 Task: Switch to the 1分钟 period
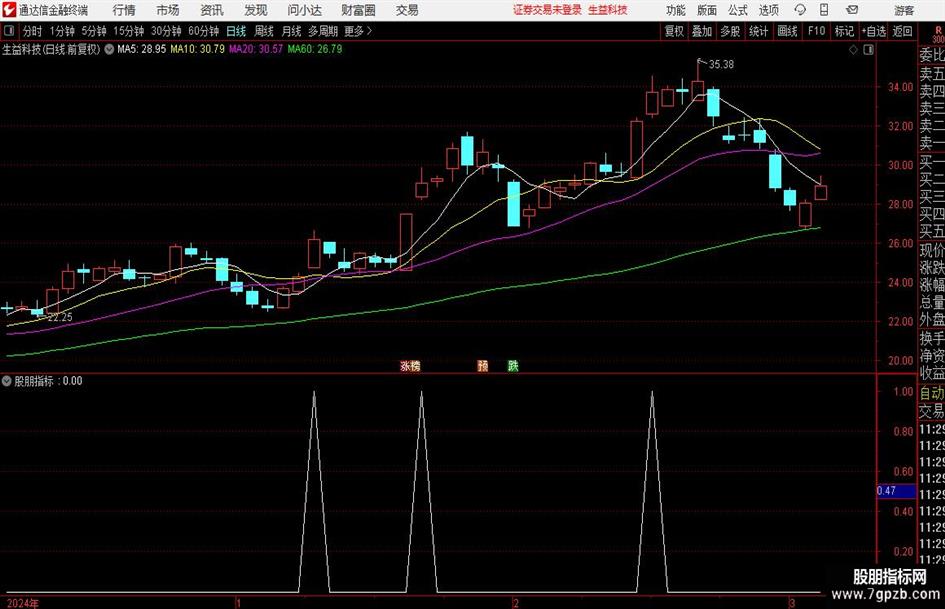click(62, 31)
